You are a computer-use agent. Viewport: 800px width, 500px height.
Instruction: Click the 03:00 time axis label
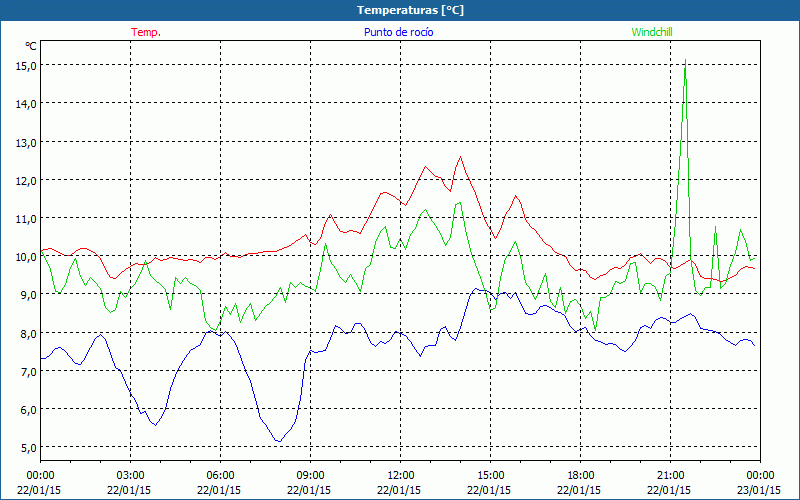click(x=130, y=476)
